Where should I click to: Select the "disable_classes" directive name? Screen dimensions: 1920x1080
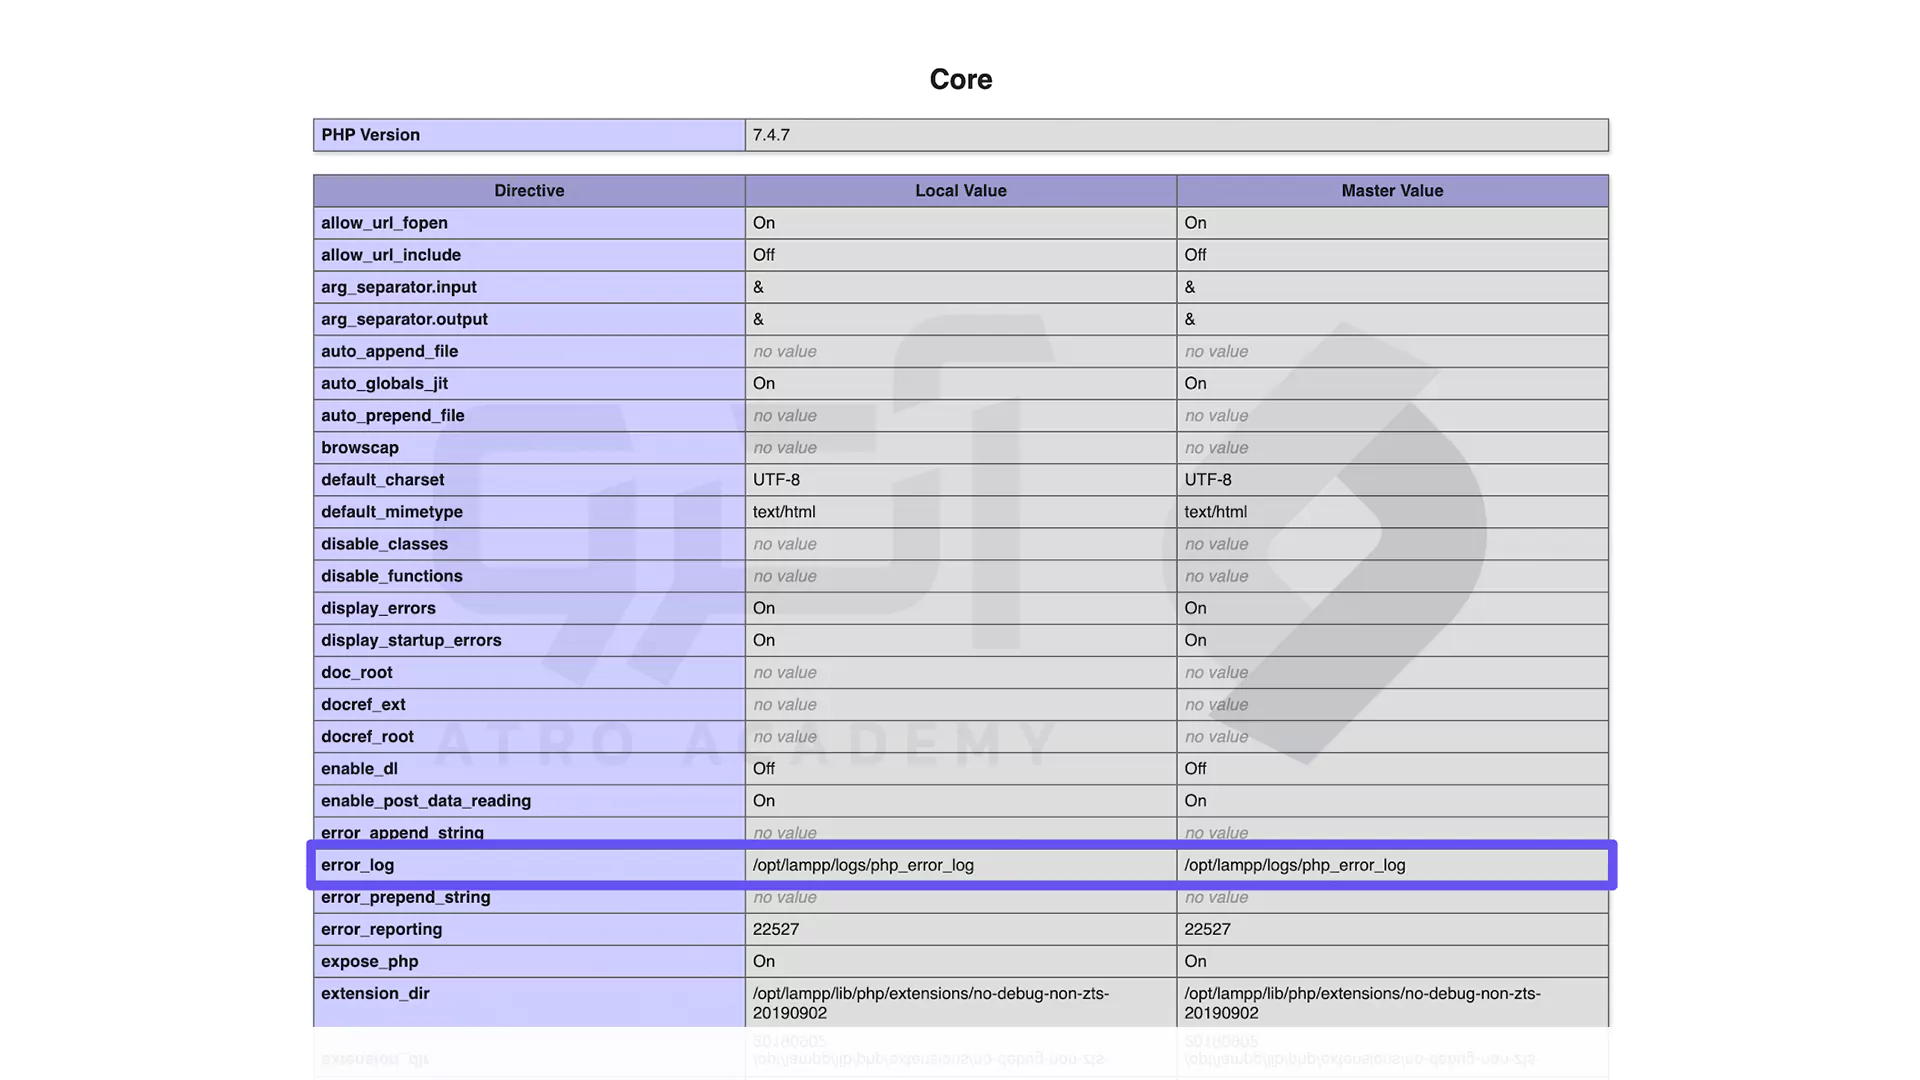[x=384, y=544]
